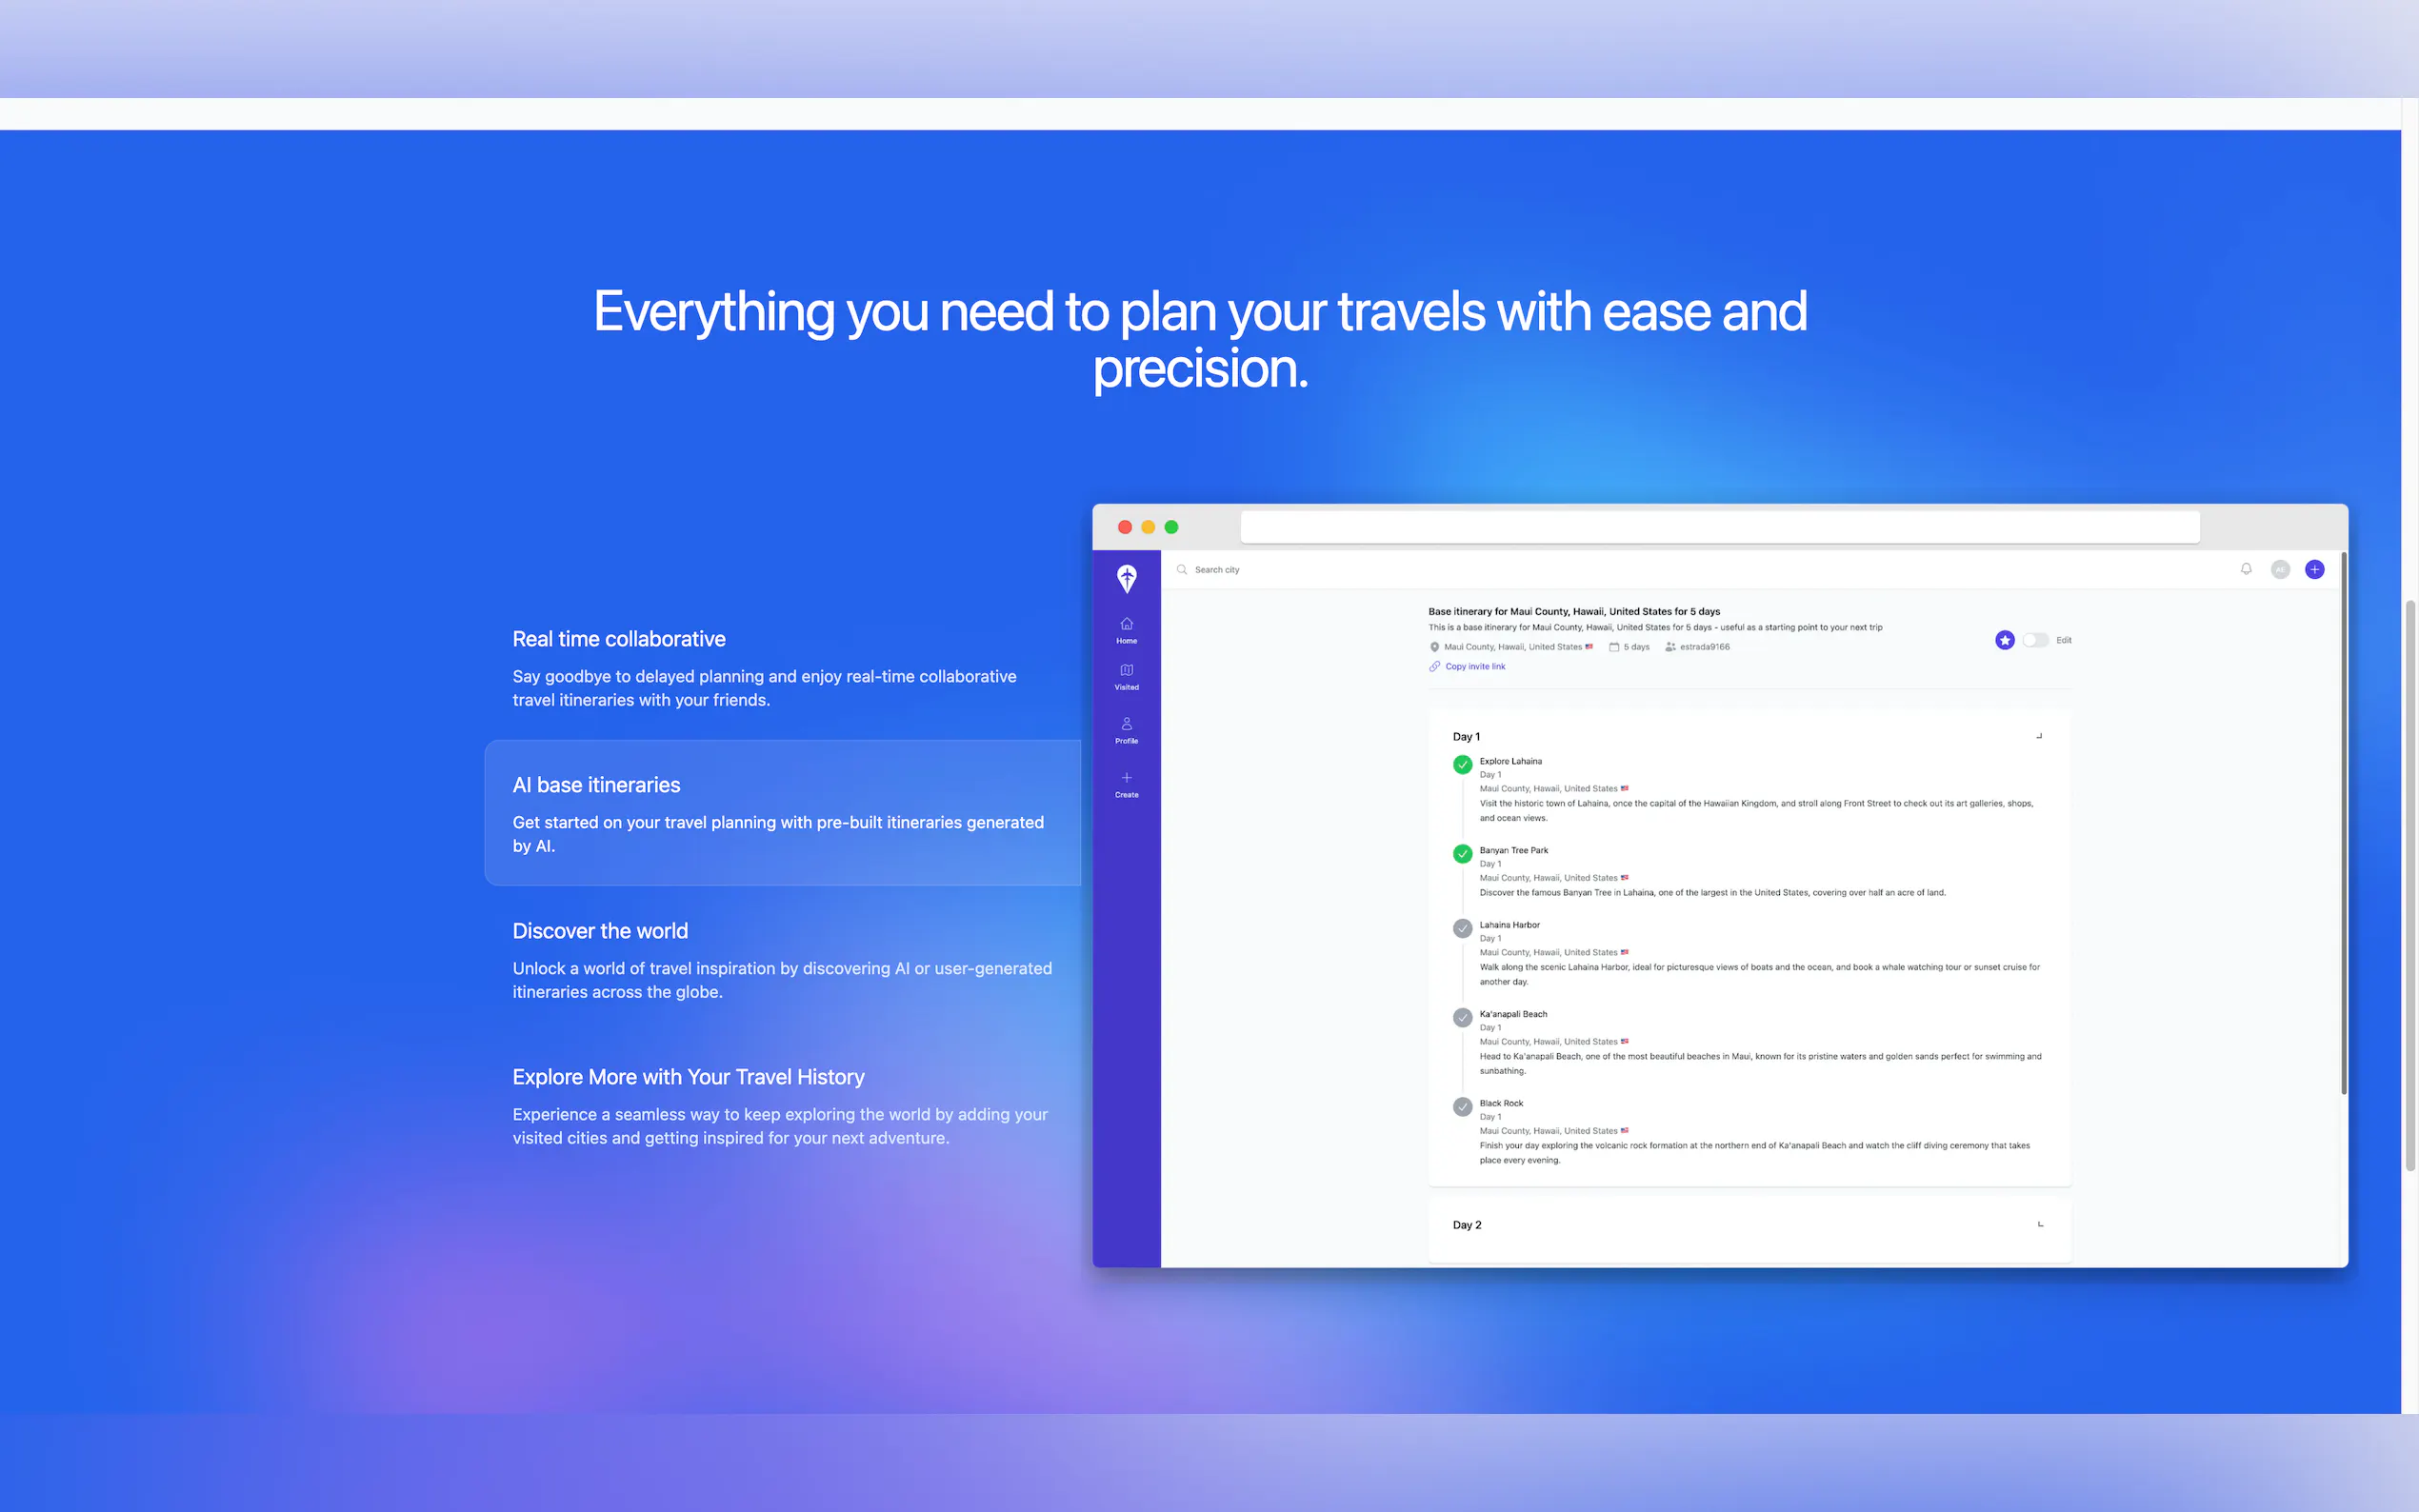Expand the Day 2 section
Screen dimensions: 2419x1512
click(x=2039, y=1224)
